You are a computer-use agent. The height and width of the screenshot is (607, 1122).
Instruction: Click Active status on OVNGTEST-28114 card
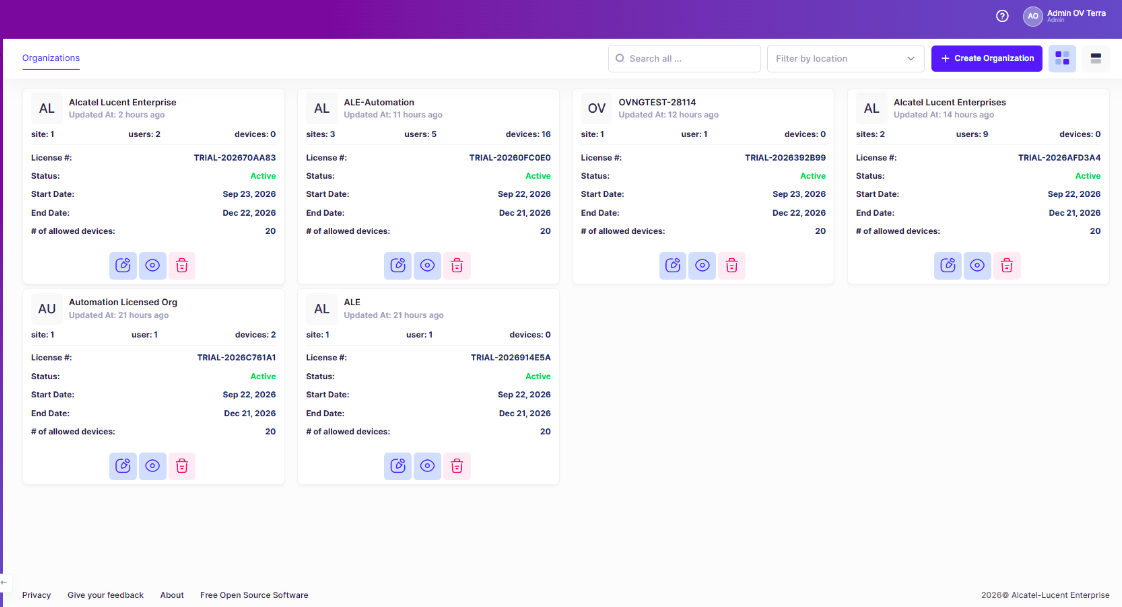tap(813, 176)
